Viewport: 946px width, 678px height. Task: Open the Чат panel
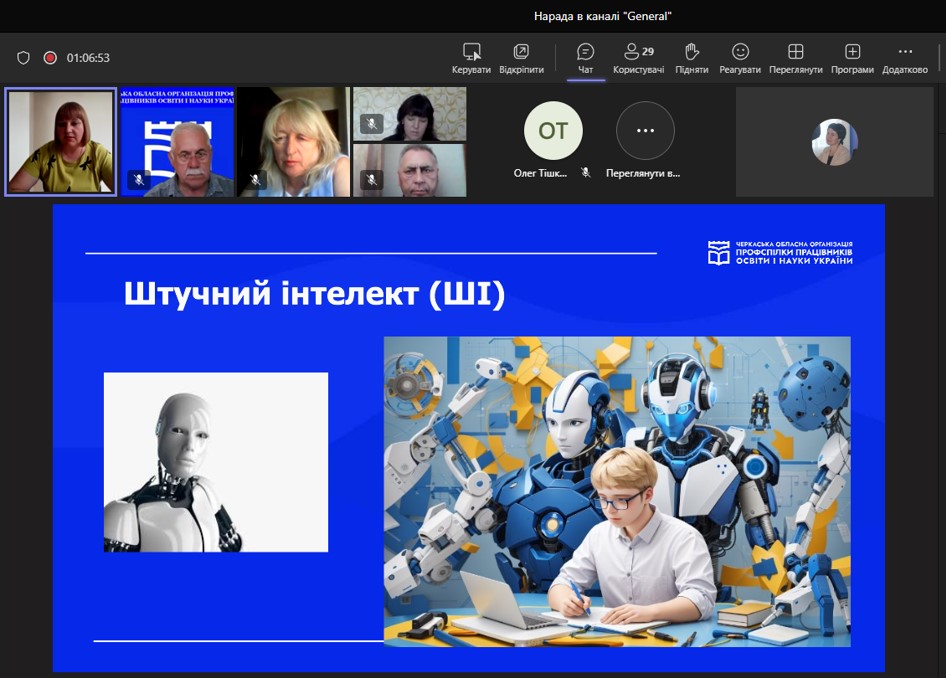coord(586,52)
